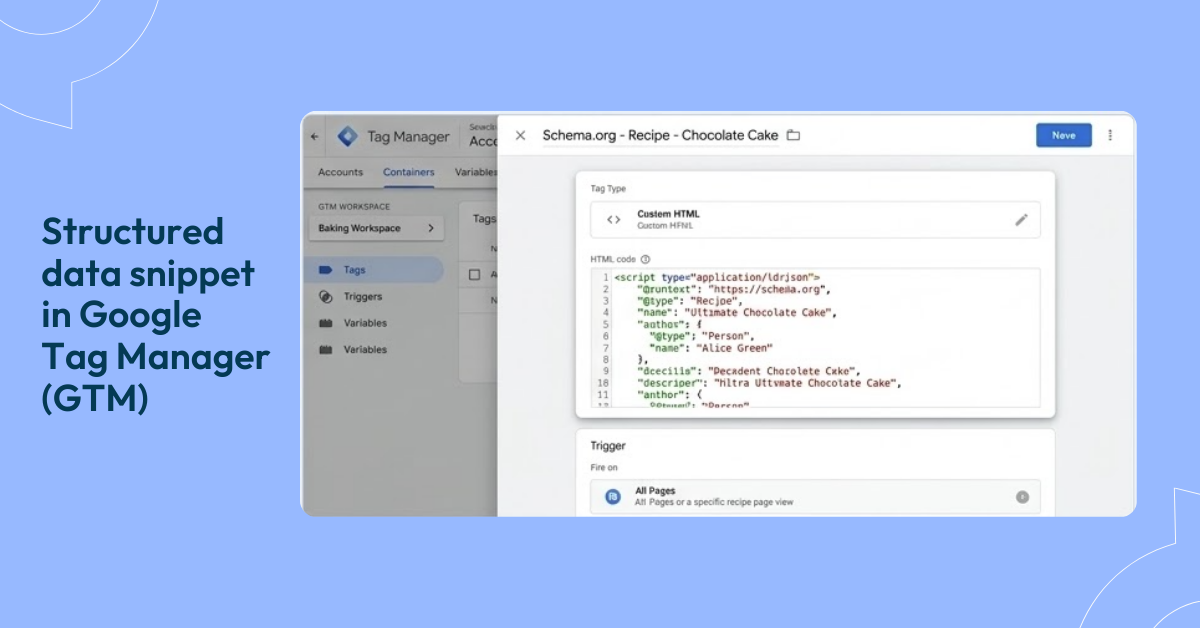This screenshot has width=1200, height=628.
Task: Click the All Pages trigger icon
Action: click(613, 496)
